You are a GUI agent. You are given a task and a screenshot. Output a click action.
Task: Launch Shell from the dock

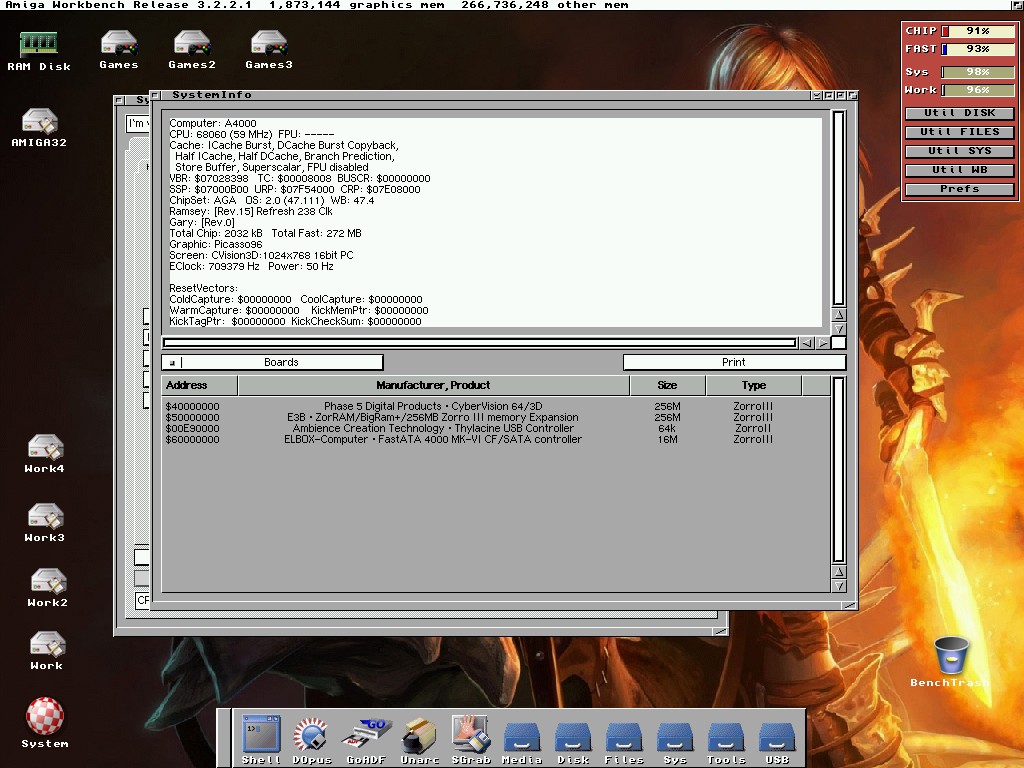coord(261,739)
